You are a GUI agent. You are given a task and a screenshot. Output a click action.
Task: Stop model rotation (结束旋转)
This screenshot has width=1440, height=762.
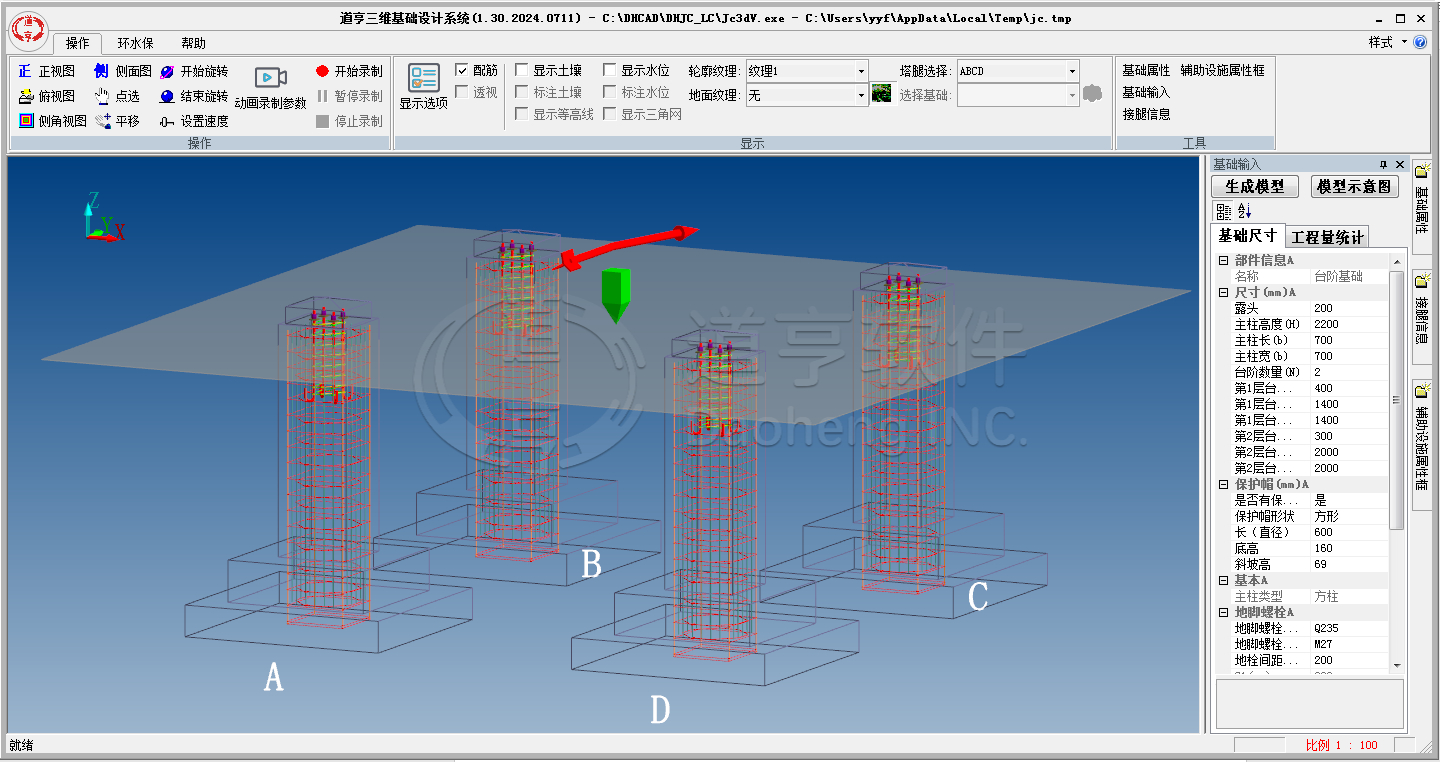pos(194,96)
